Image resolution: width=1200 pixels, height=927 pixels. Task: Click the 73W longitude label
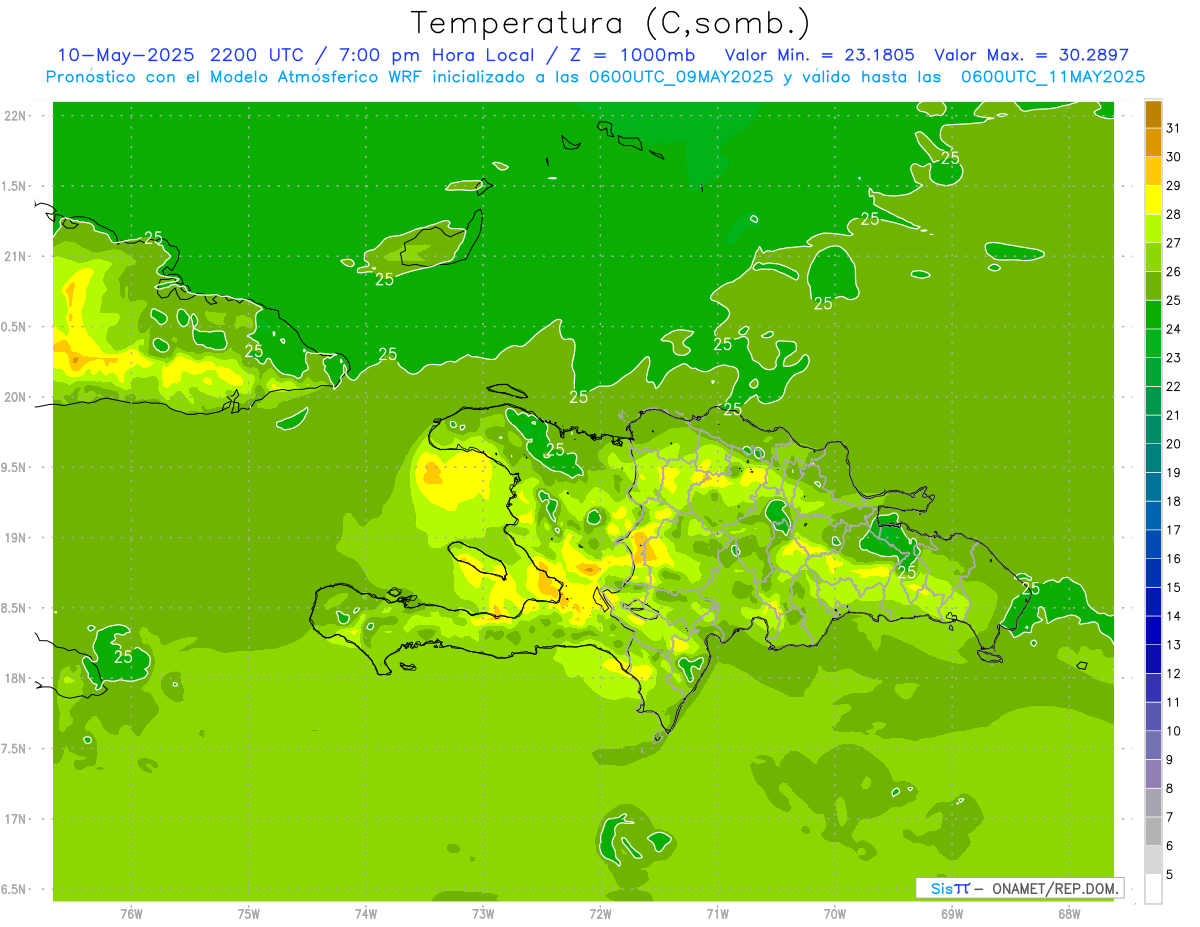pos(483,913)
